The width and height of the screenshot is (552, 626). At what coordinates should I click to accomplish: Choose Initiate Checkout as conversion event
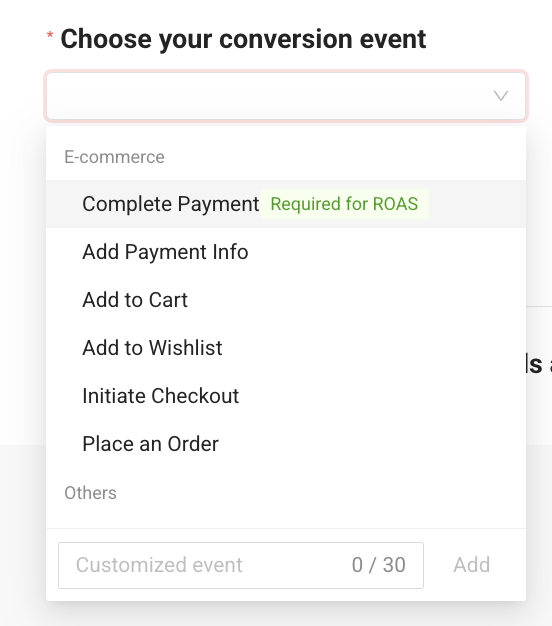point(286,396)
